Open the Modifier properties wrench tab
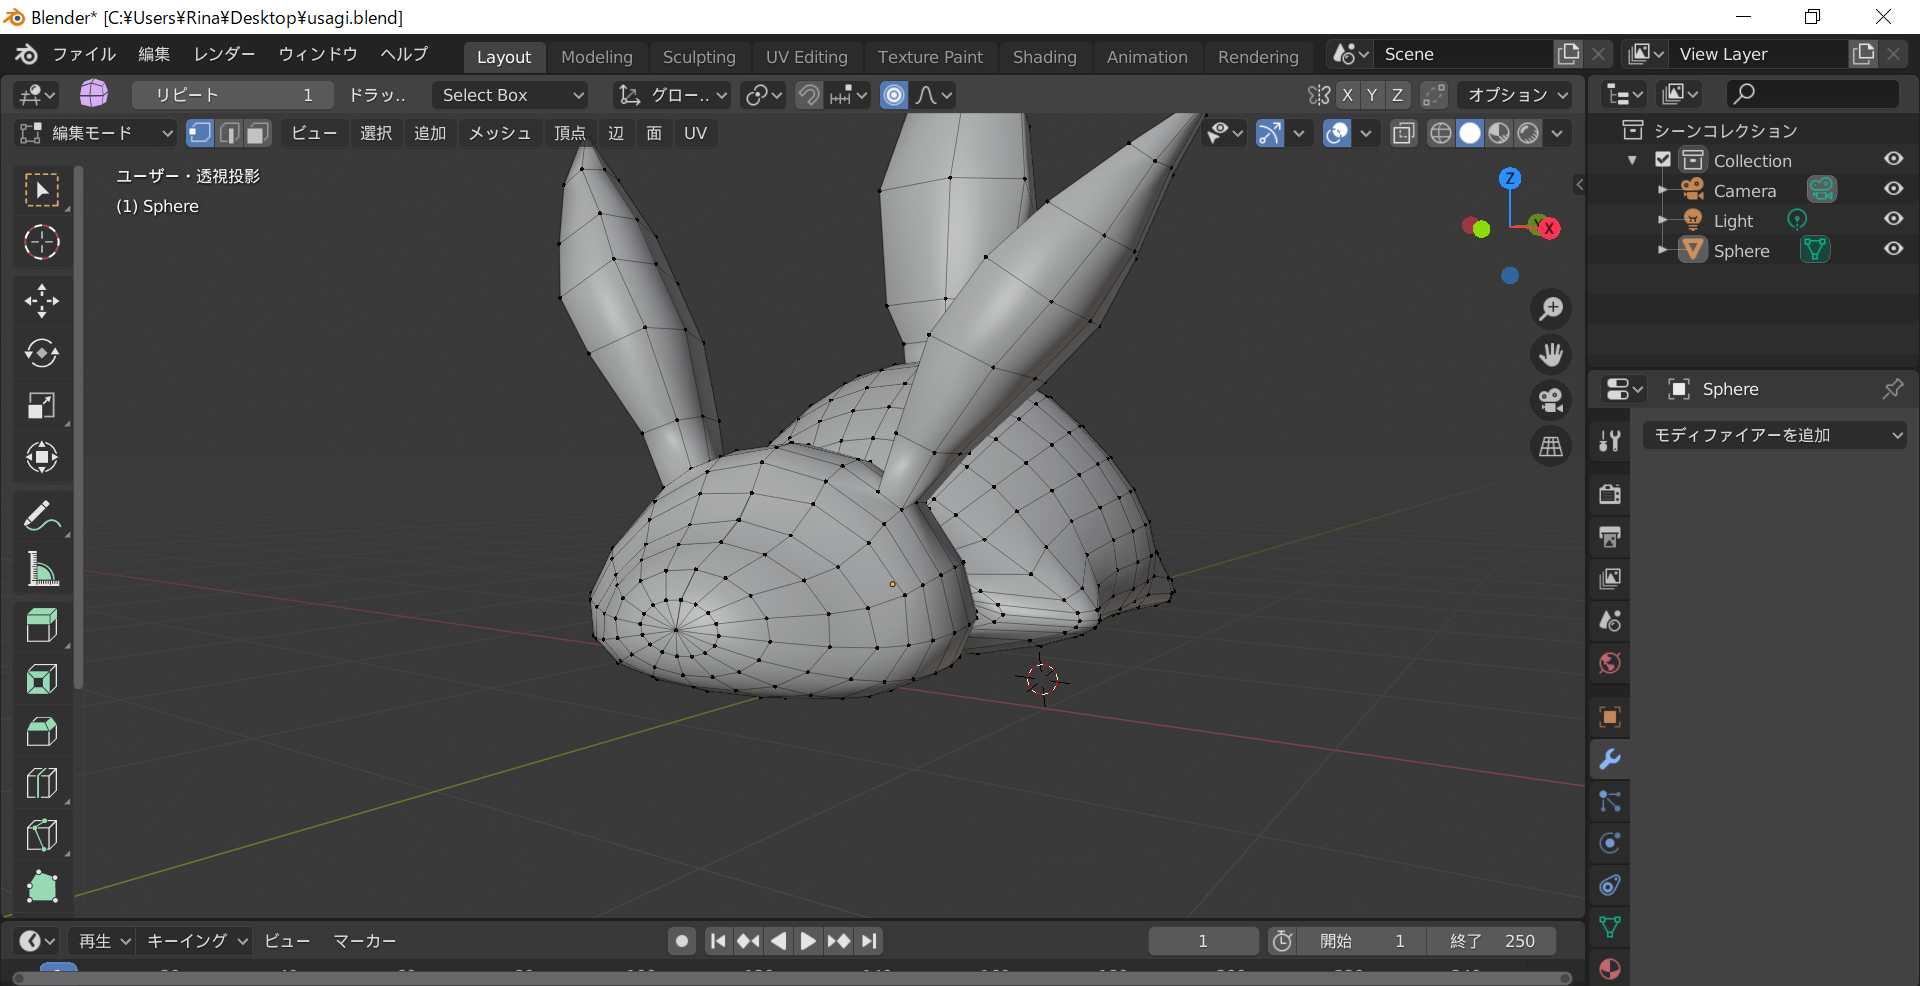1920x986 pixels. point(1610,759)
